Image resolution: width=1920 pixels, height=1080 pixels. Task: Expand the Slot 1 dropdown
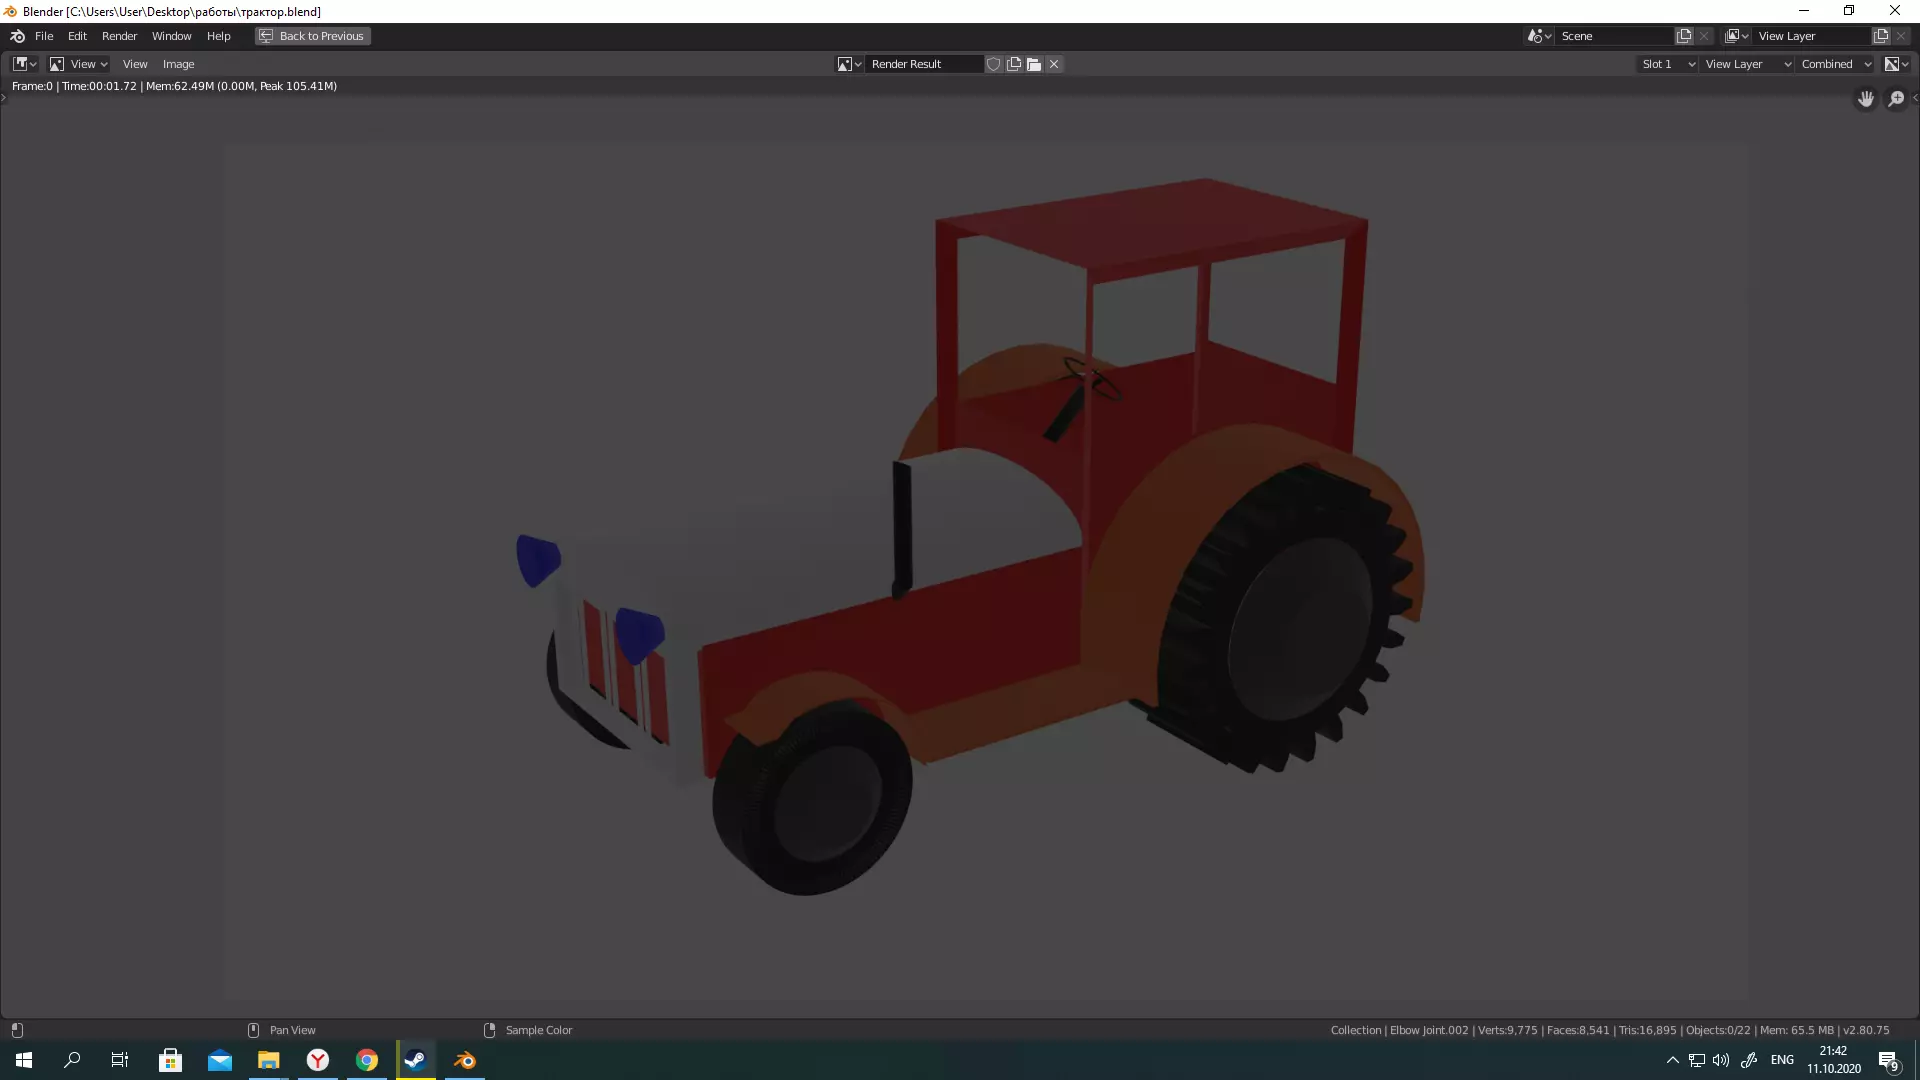point(1667,64)
